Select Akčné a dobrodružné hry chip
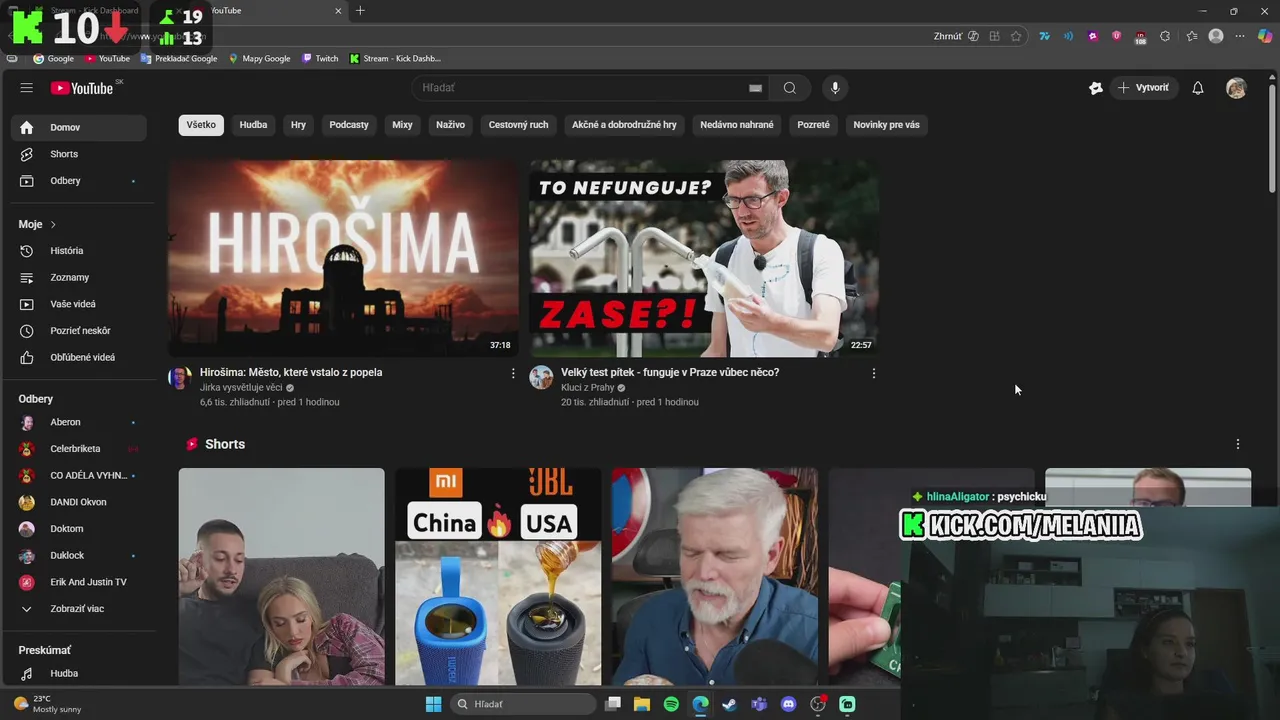This screenshot has height=720, width=1280. click(x=624, y=125)
